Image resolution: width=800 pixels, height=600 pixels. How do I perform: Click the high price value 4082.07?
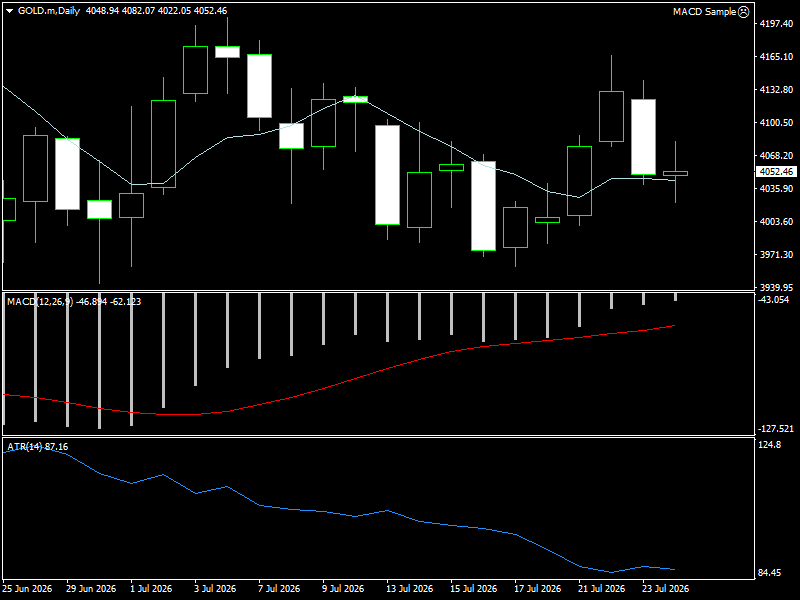138,11
